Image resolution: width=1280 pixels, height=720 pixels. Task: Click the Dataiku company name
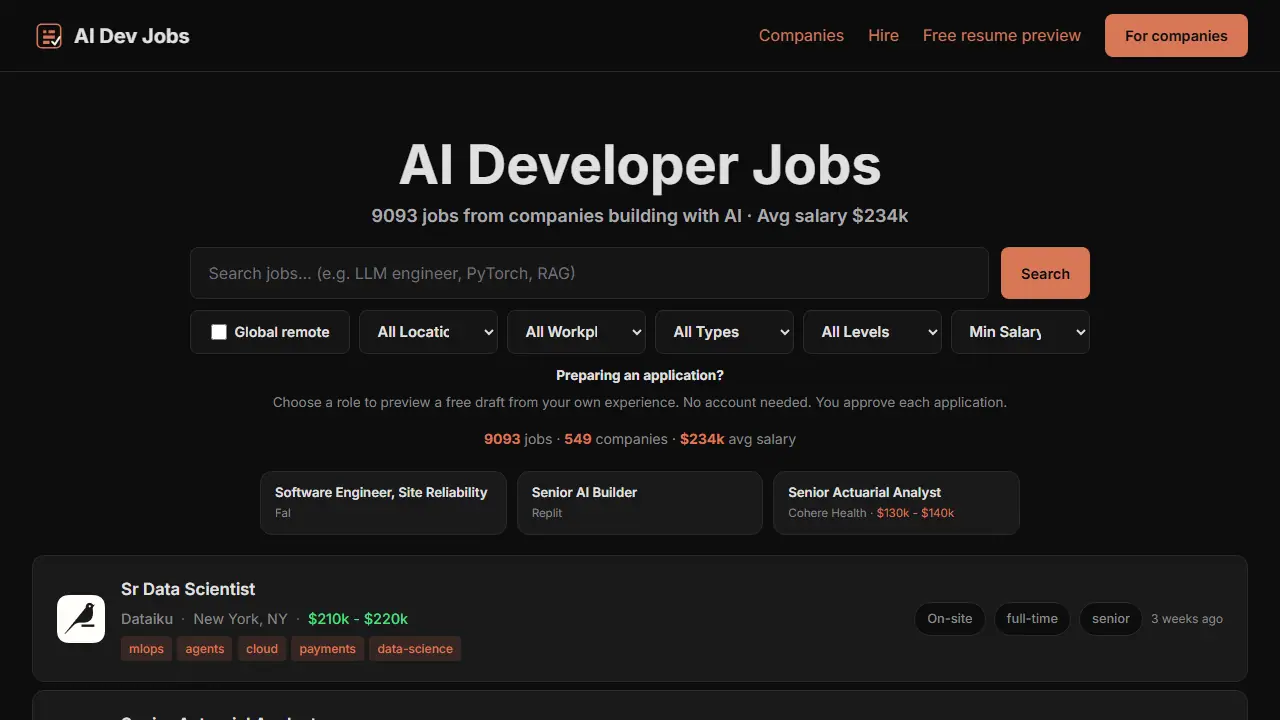pyautogui.click(x=148, y=619)
